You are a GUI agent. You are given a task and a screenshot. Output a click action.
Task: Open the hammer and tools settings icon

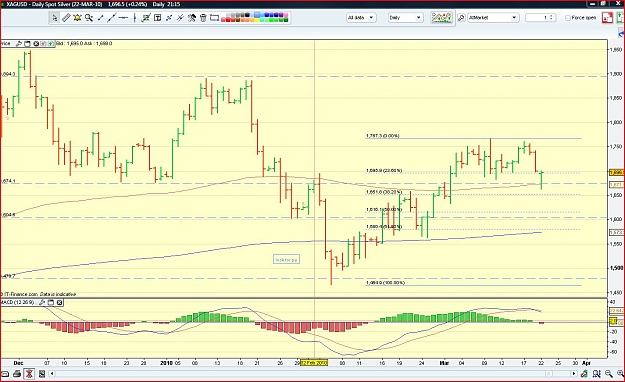pos(192,18)
